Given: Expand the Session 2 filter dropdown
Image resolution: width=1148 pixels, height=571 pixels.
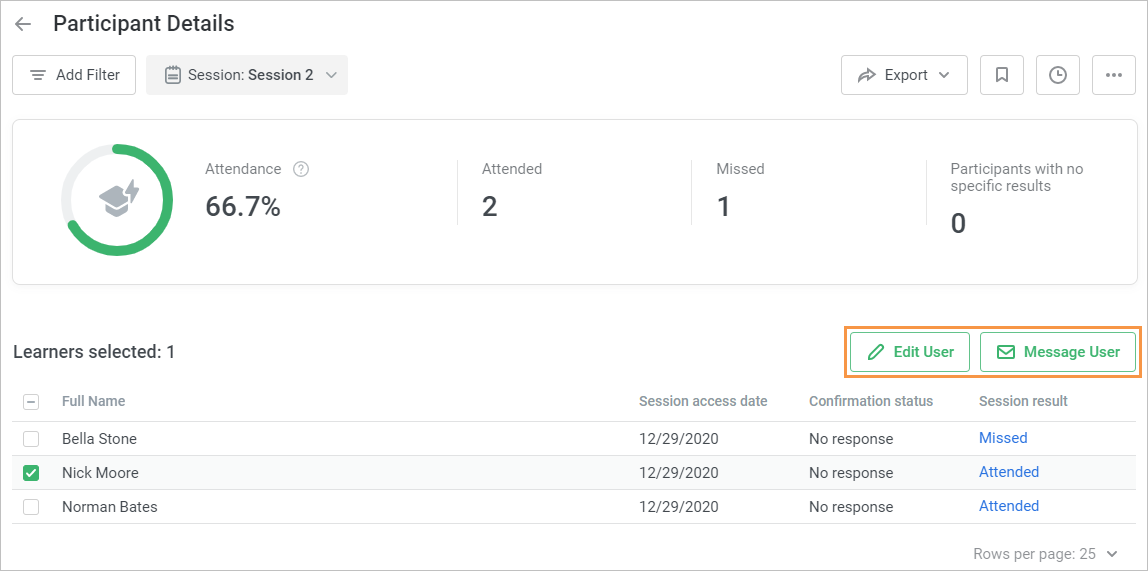Looking at the screenshot, I should pyautogui.click(x=247, y=75).
